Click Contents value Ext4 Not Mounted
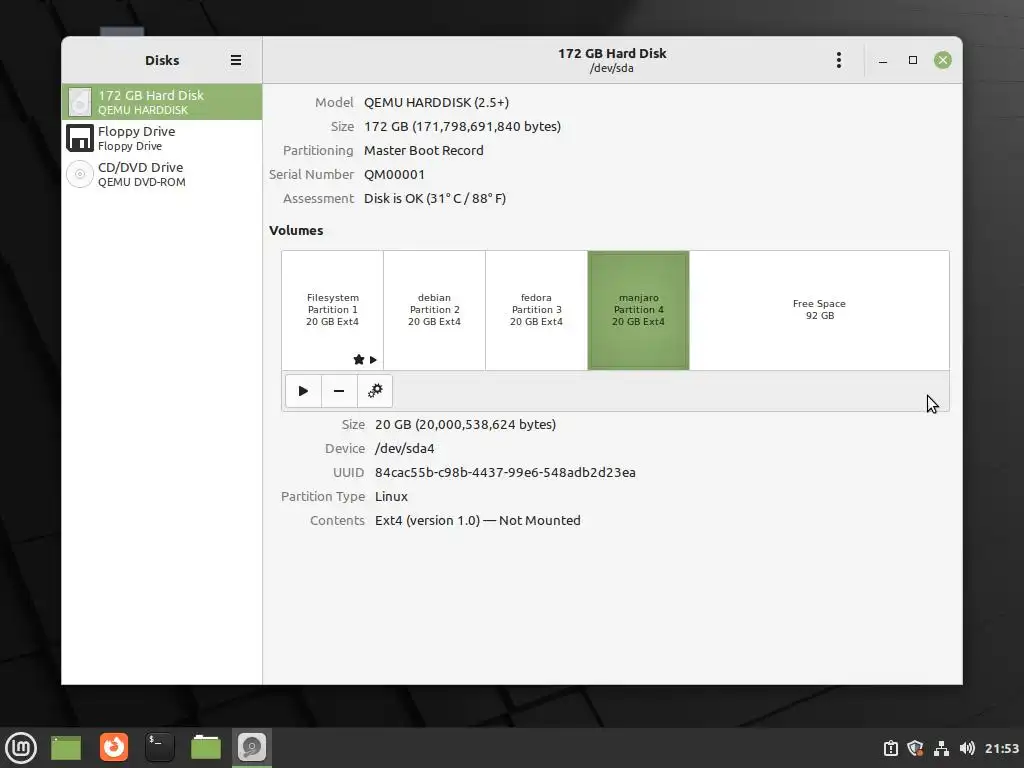Screen dimensions: 1024x768 [477, 520]
